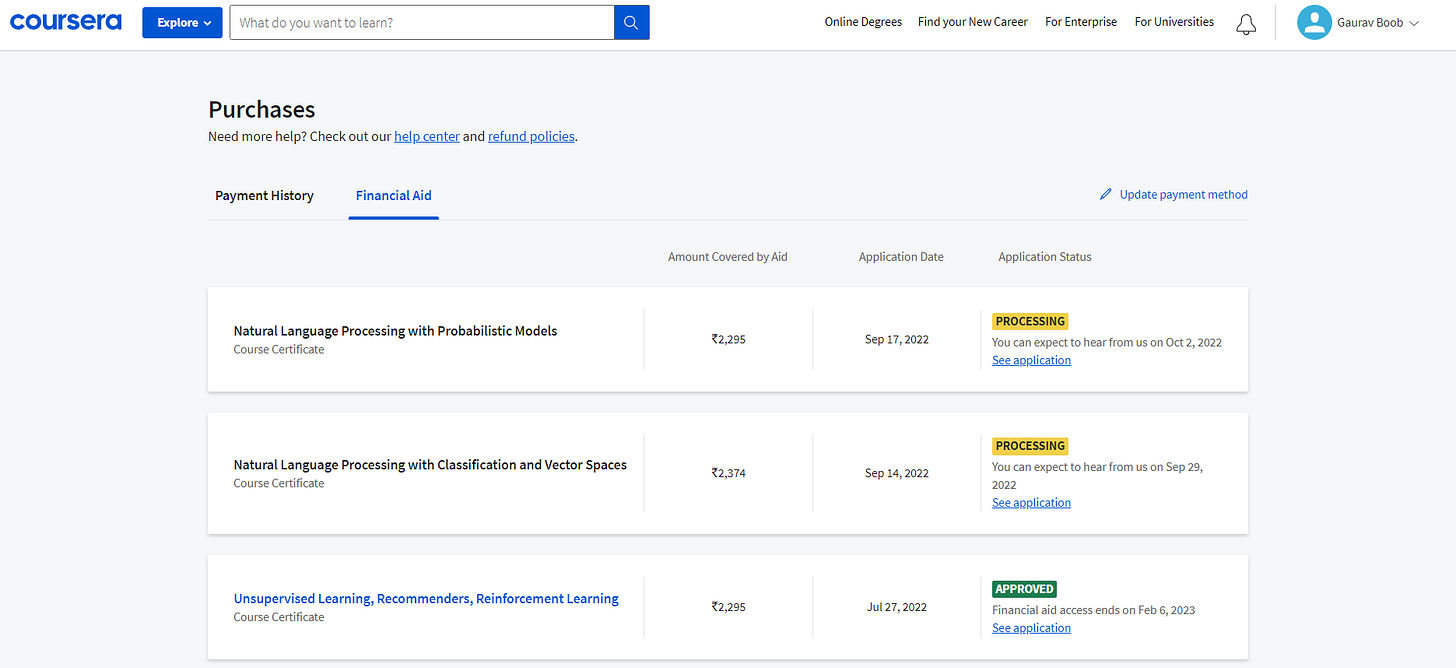Expand the Explore dropdown menu
This screenshot has height=668, width=1456.
(x=182, y=23)
